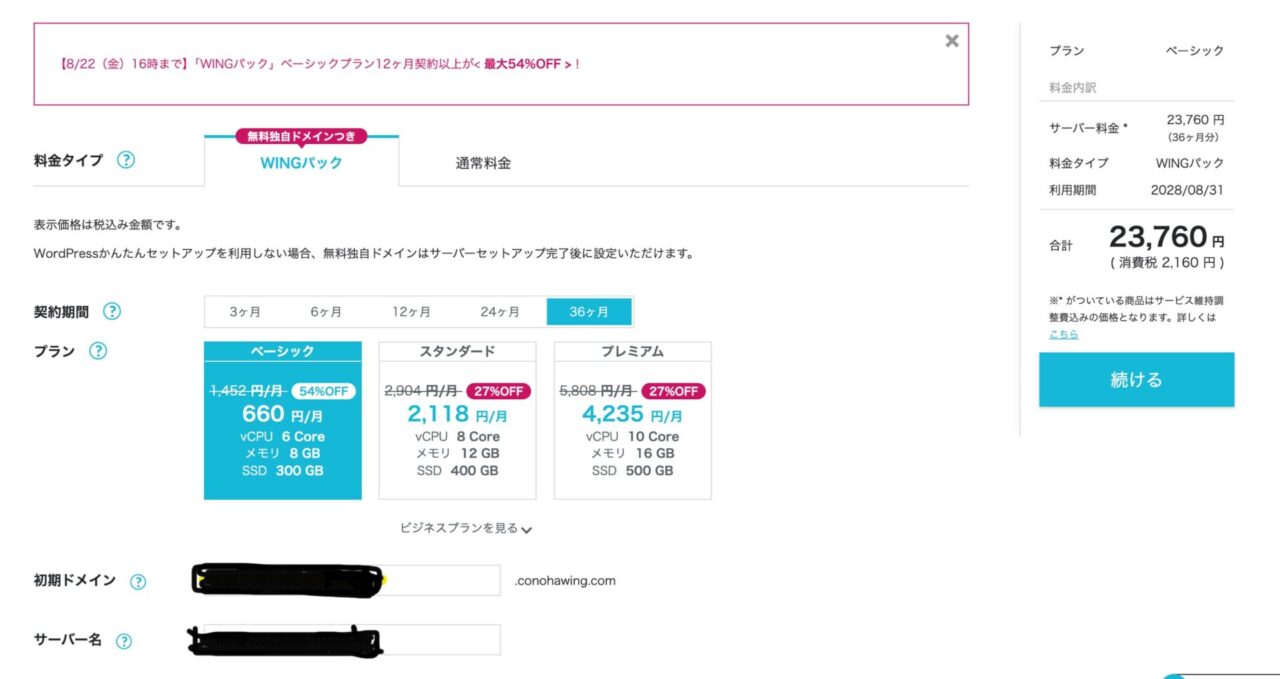Screen dimensions: 1280x679
Task: Click the ベーシック value in the summary
Action: click(x=1194, y=51)
